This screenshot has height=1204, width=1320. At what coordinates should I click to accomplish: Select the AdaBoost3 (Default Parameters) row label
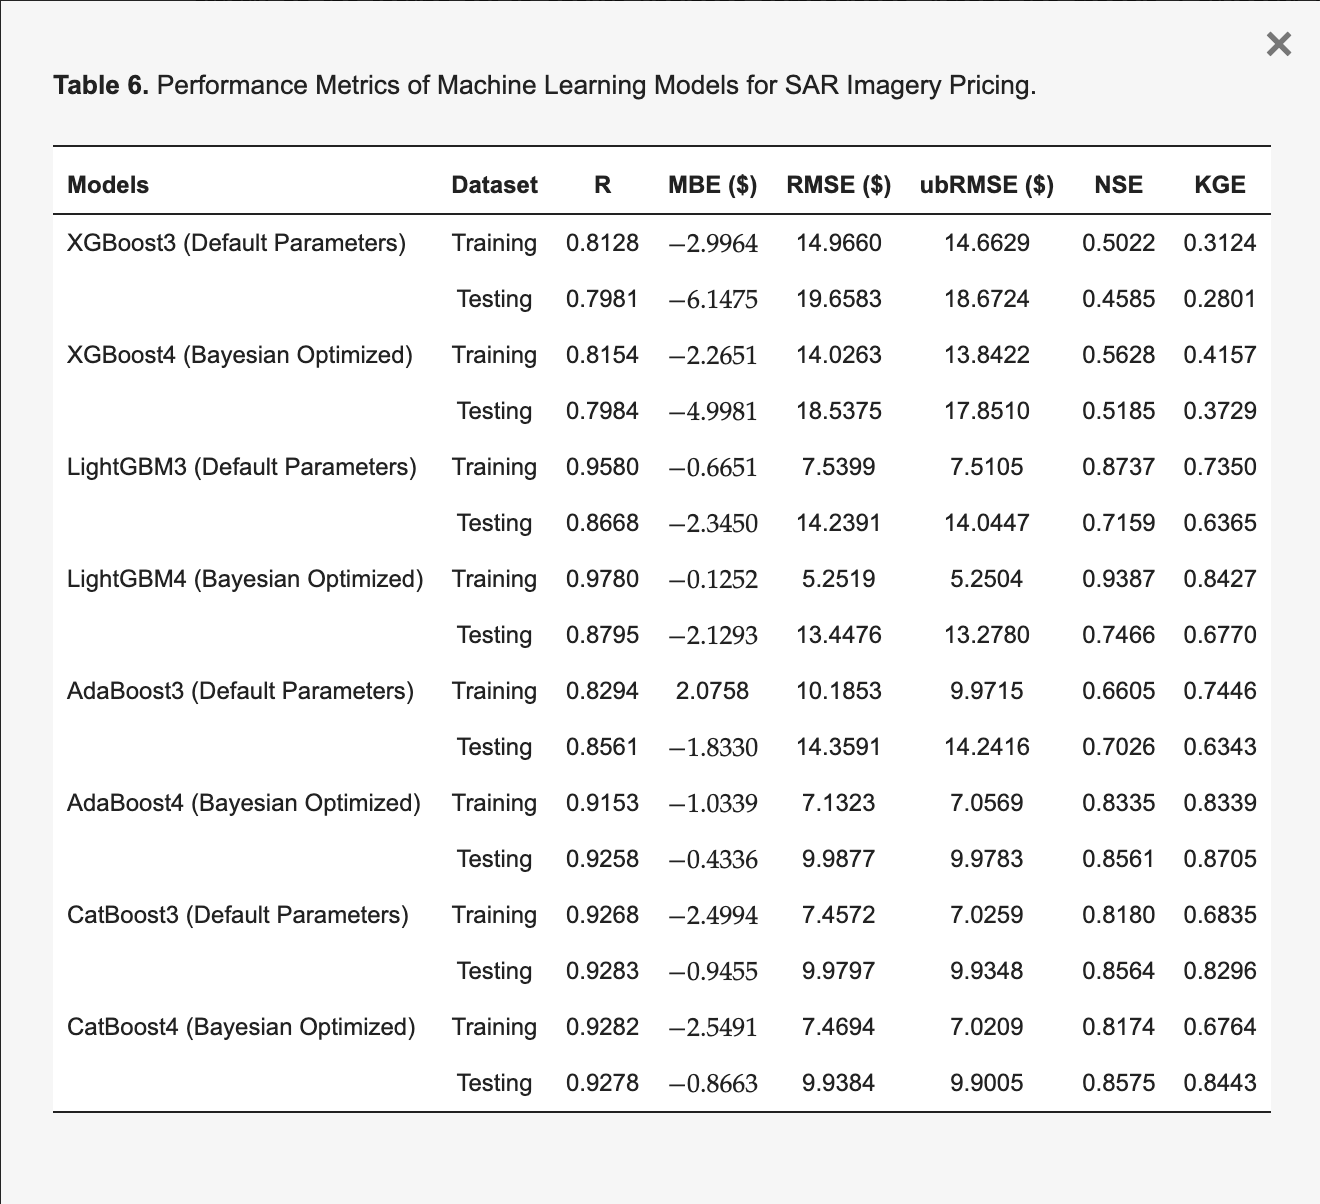[x=240, y=691]
